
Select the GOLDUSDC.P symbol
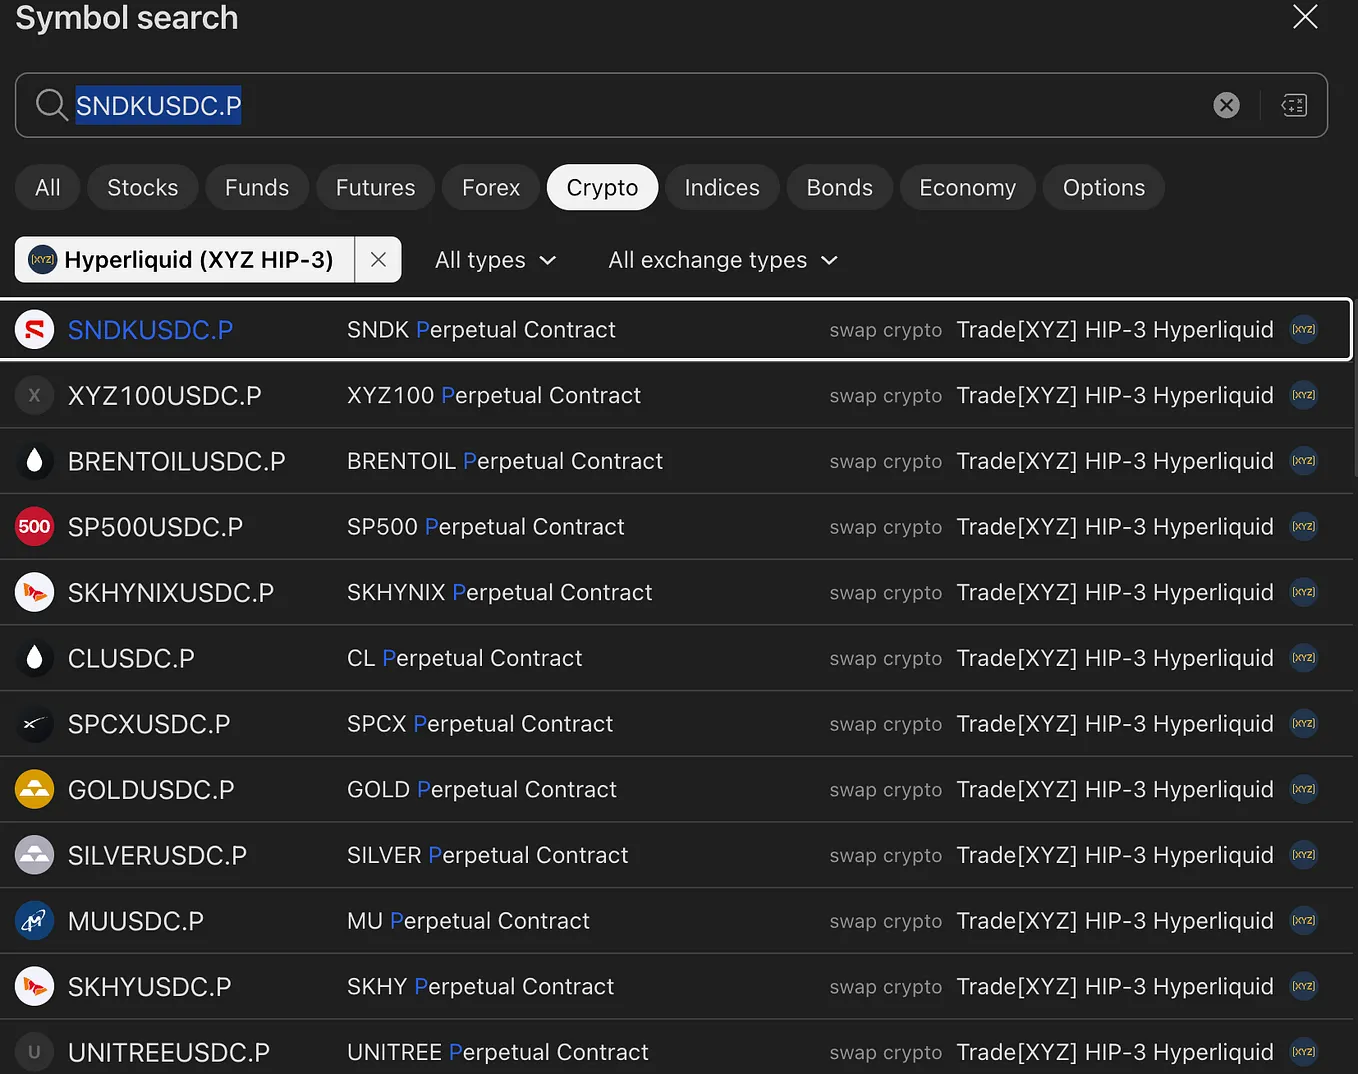tap(677, 790)
